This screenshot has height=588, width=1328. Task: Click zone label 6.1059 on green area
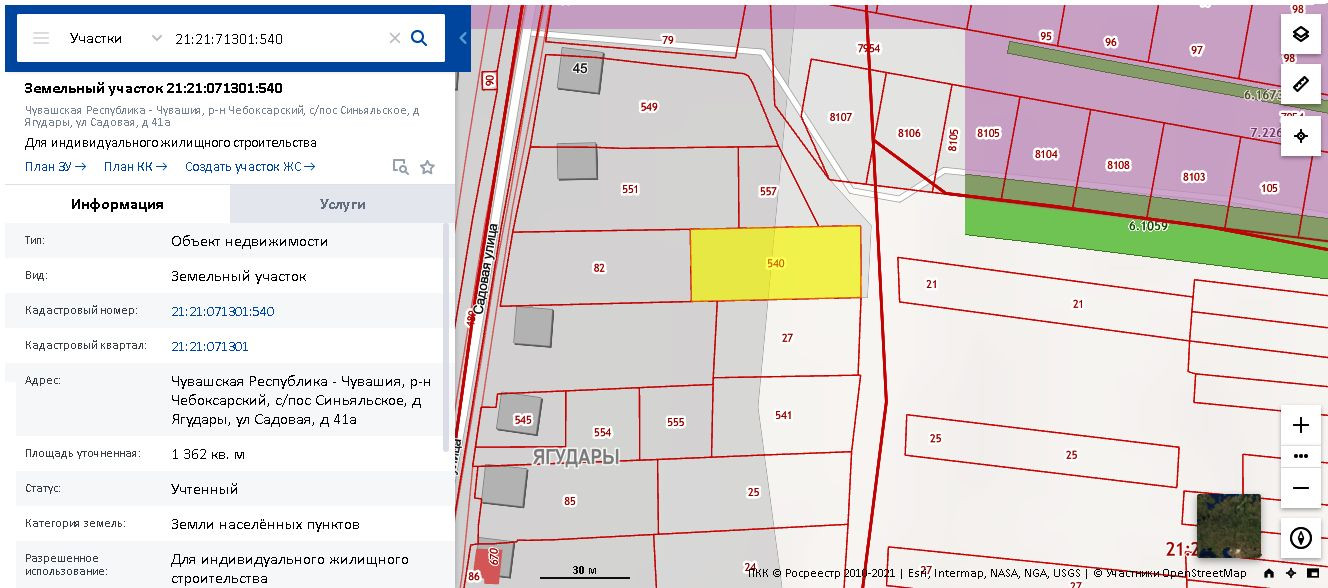(1148, 226)
